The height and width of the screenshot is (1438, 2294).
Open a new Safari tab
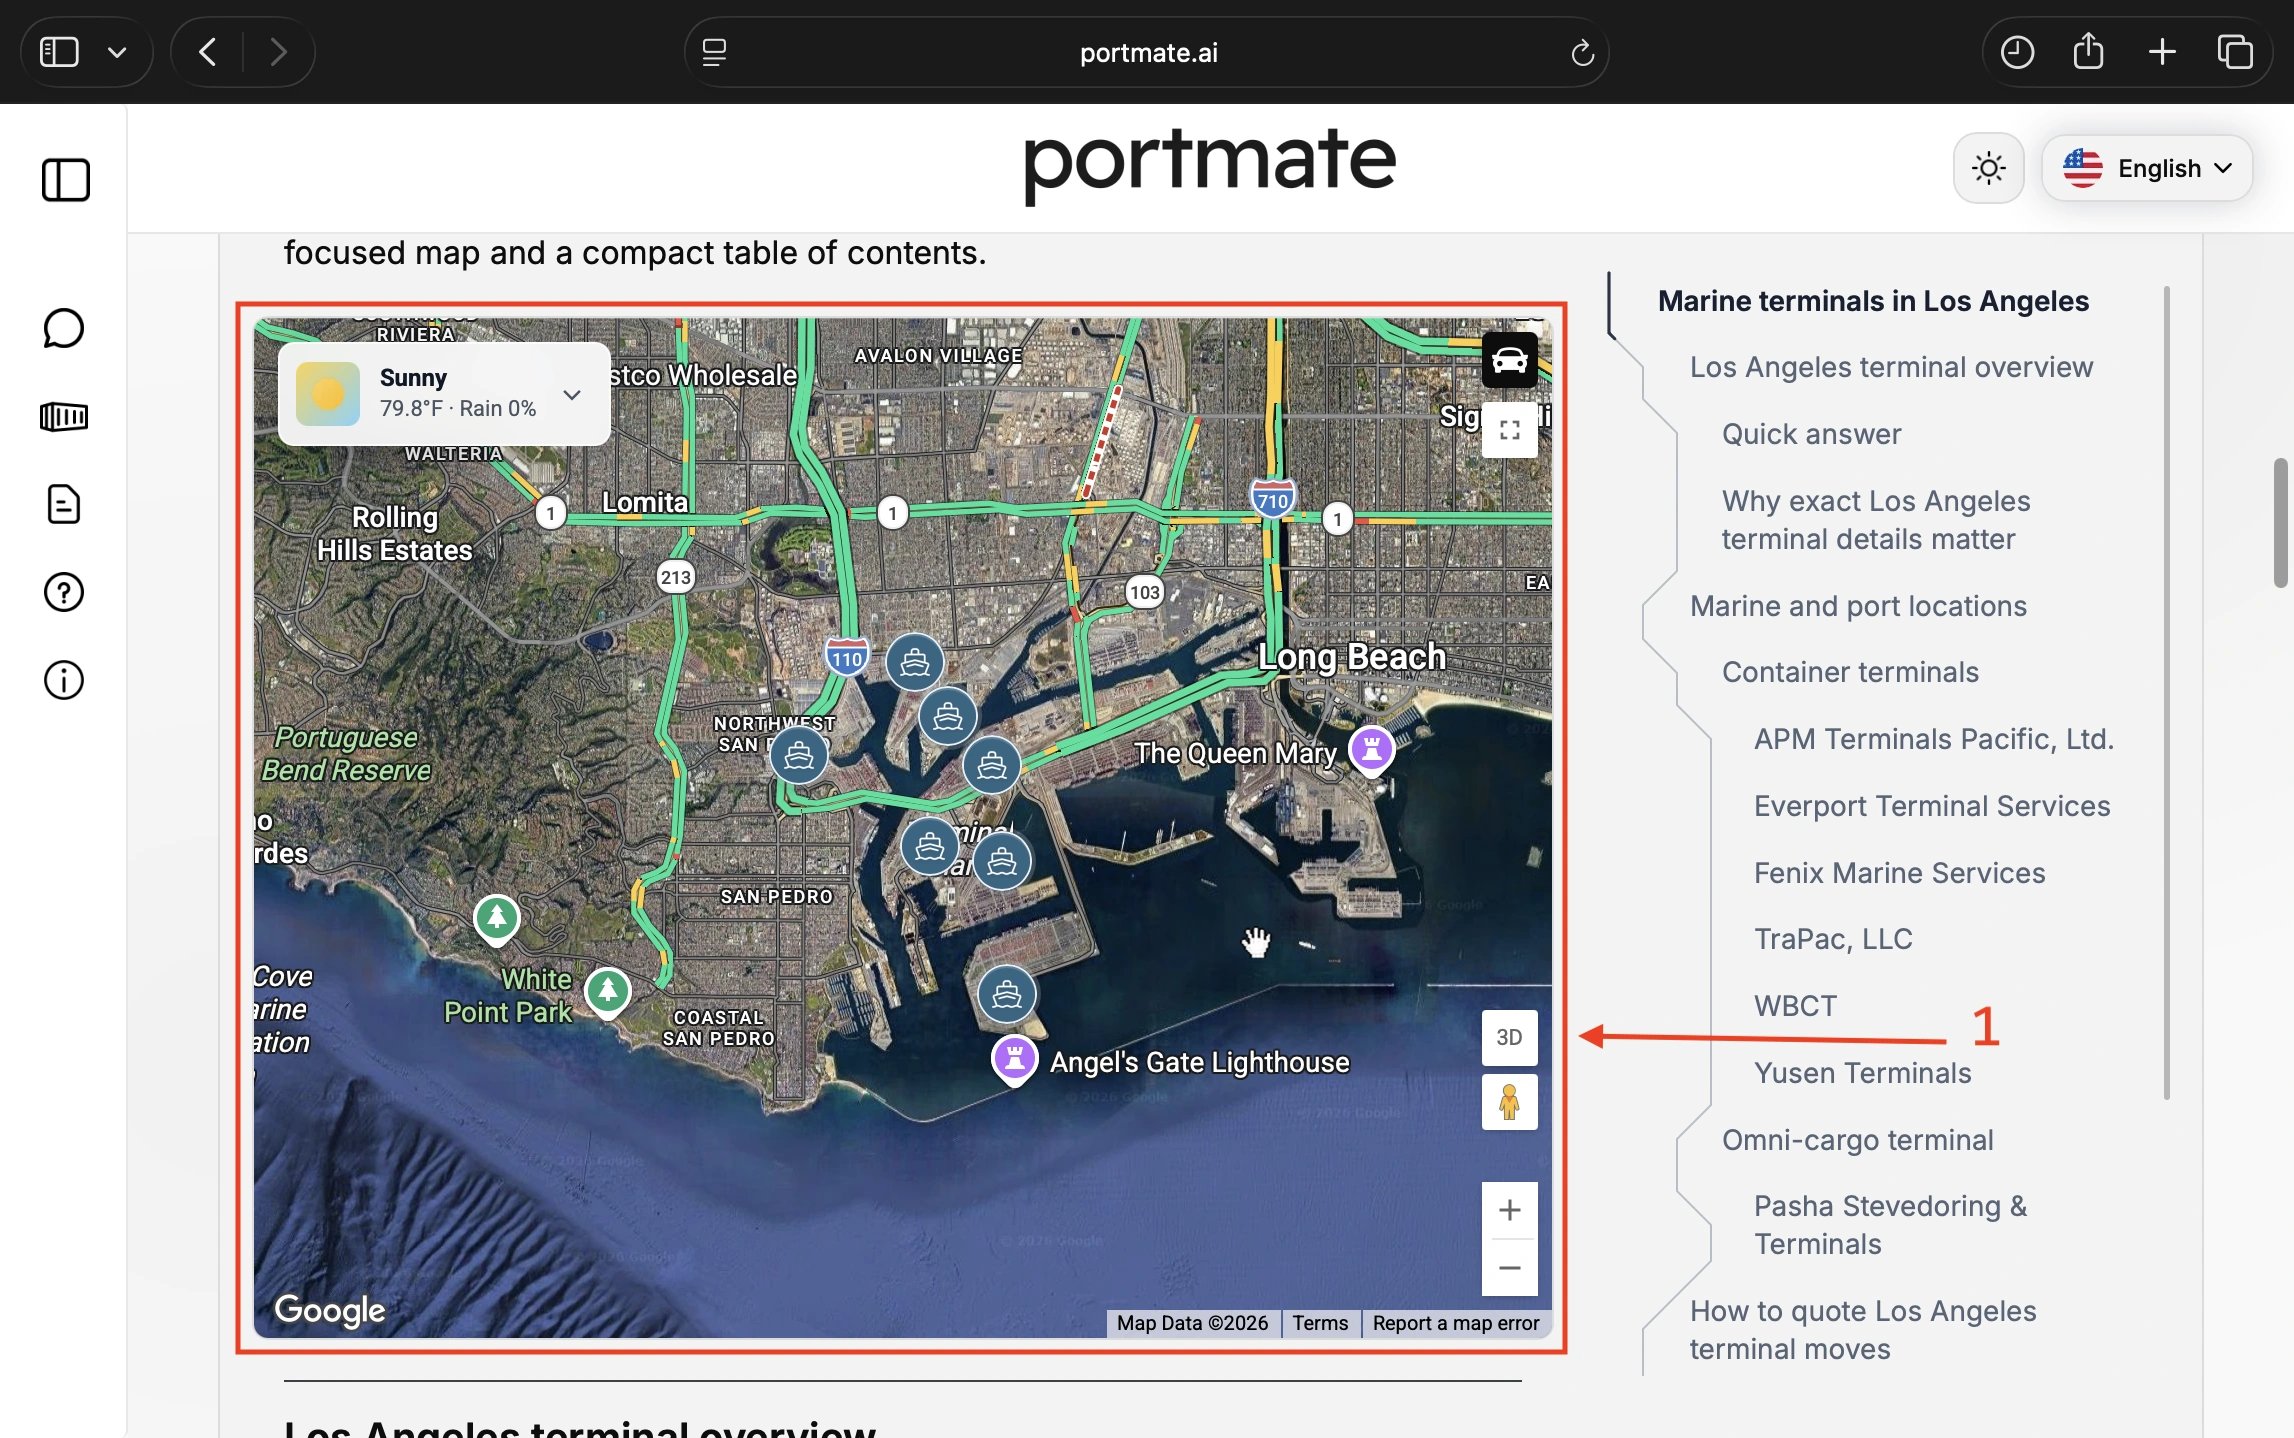coord(2162,52)
